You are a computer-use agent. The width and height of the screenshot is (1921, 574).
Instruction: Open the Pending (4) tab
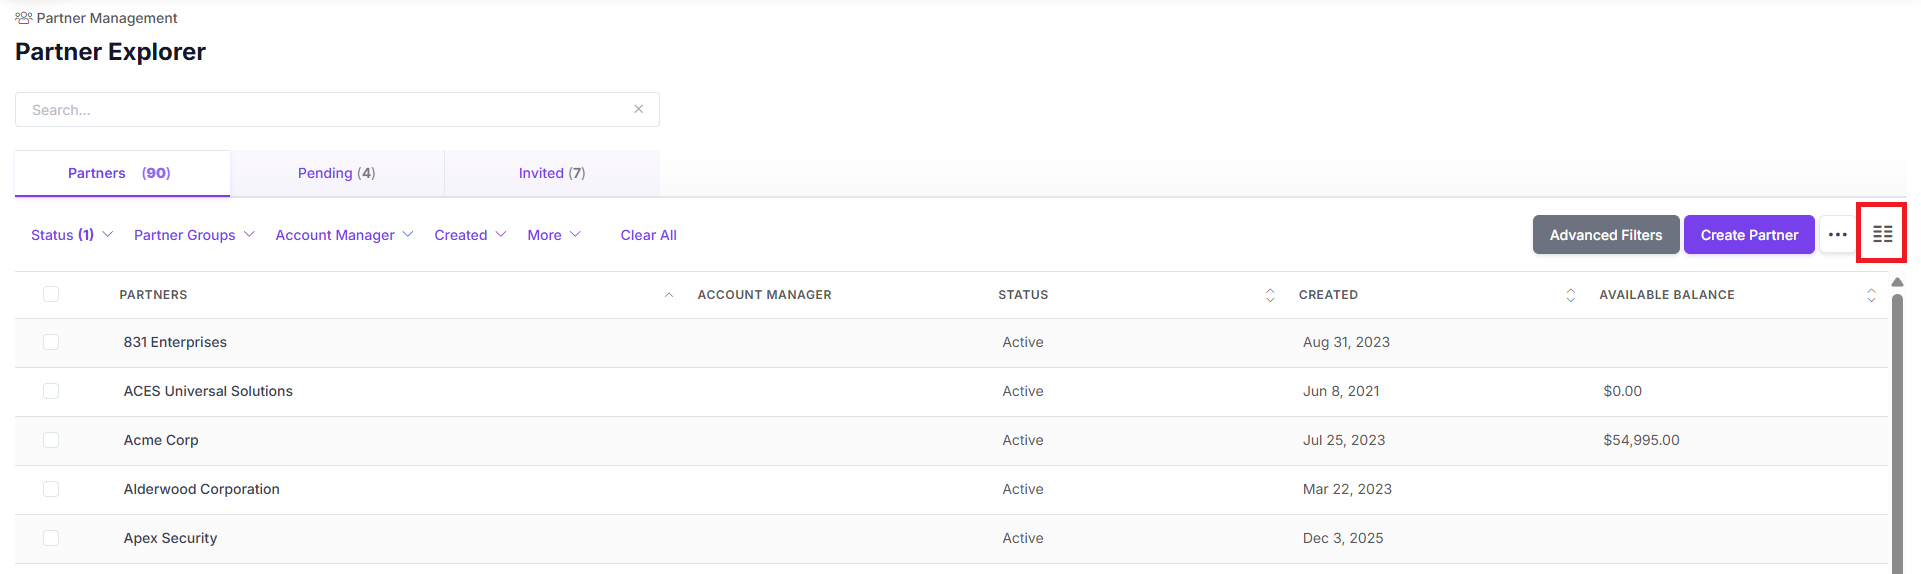(x=337, y=173)
